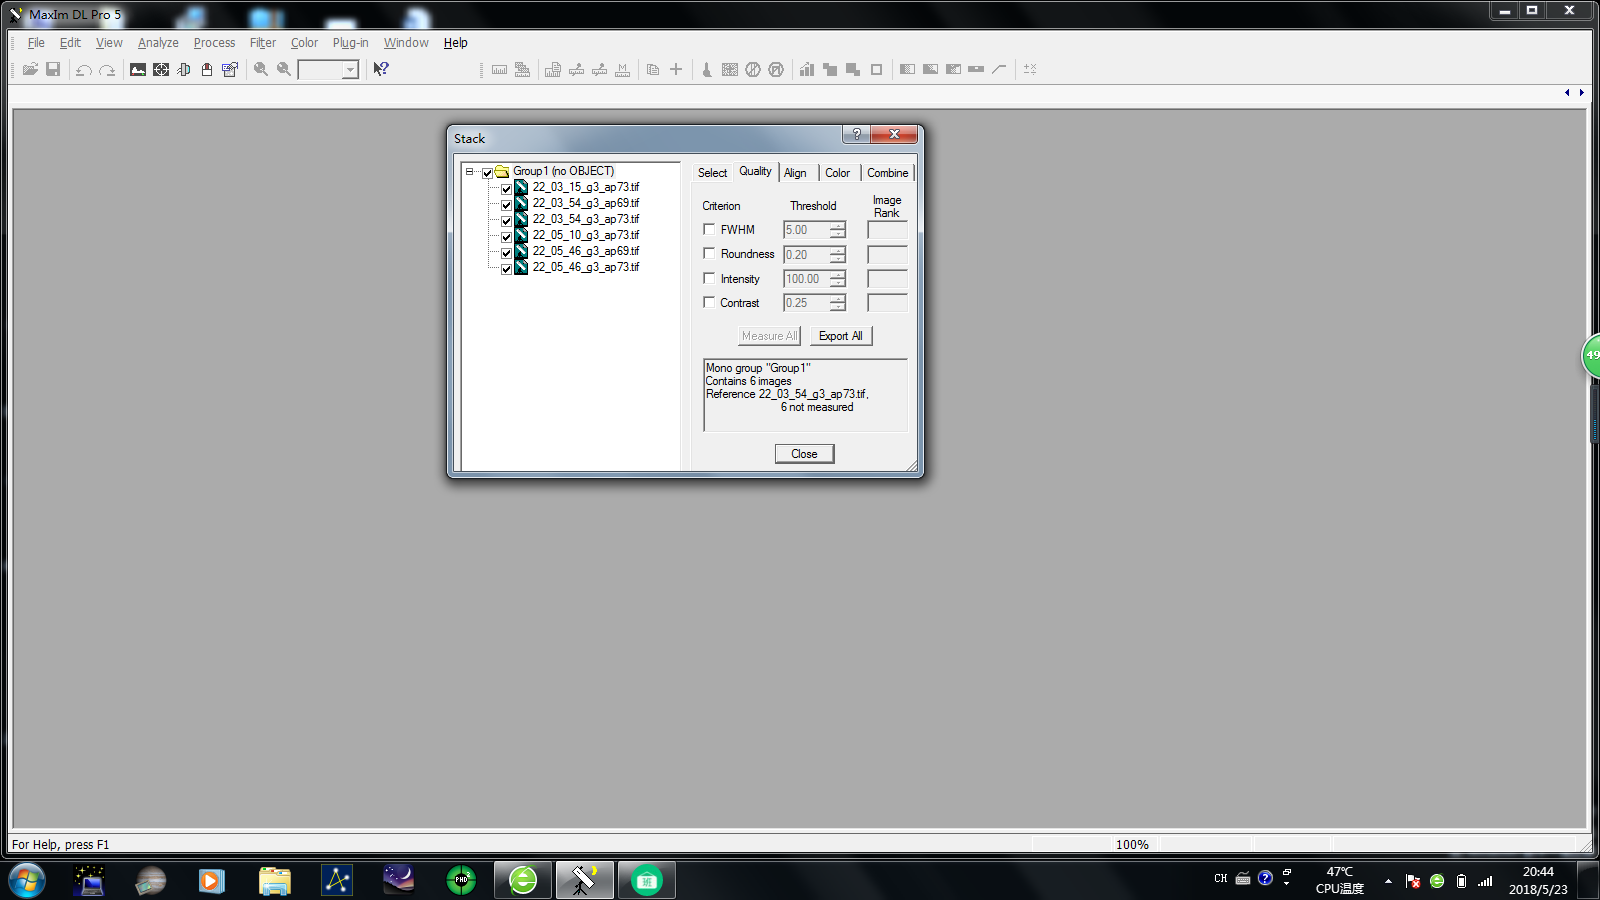The height and width of the screenshot is (900, 1600).
Task: Collapse the Group1 tree node
Action: coord(469,172)
